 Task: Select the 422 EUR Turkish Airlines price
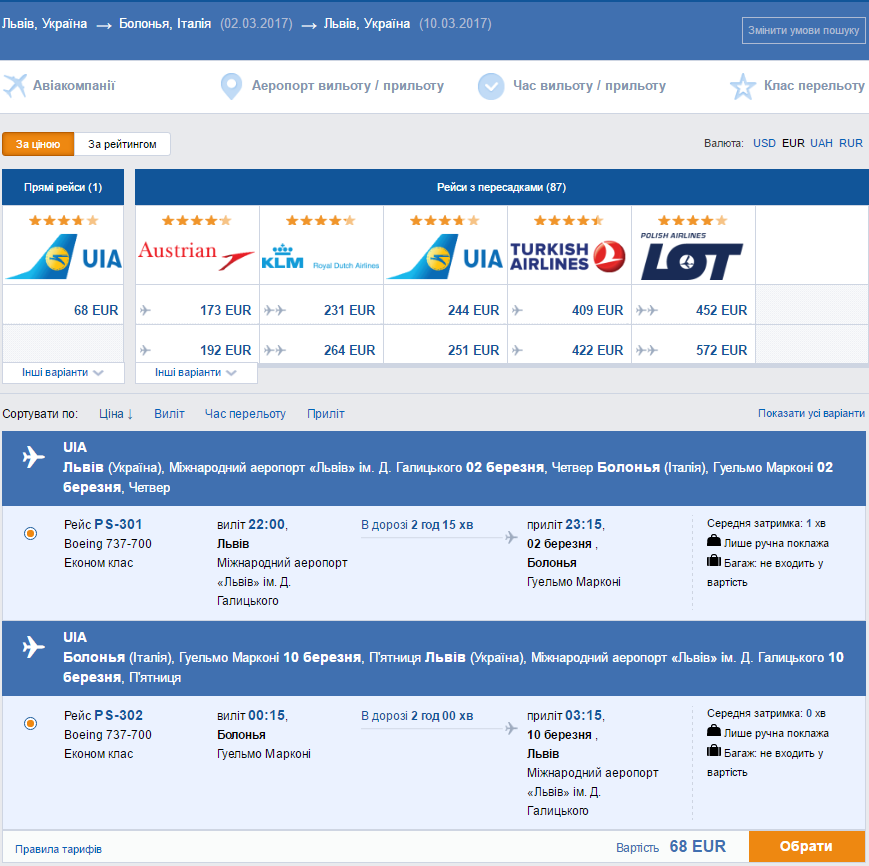click(x=597, y=350)
